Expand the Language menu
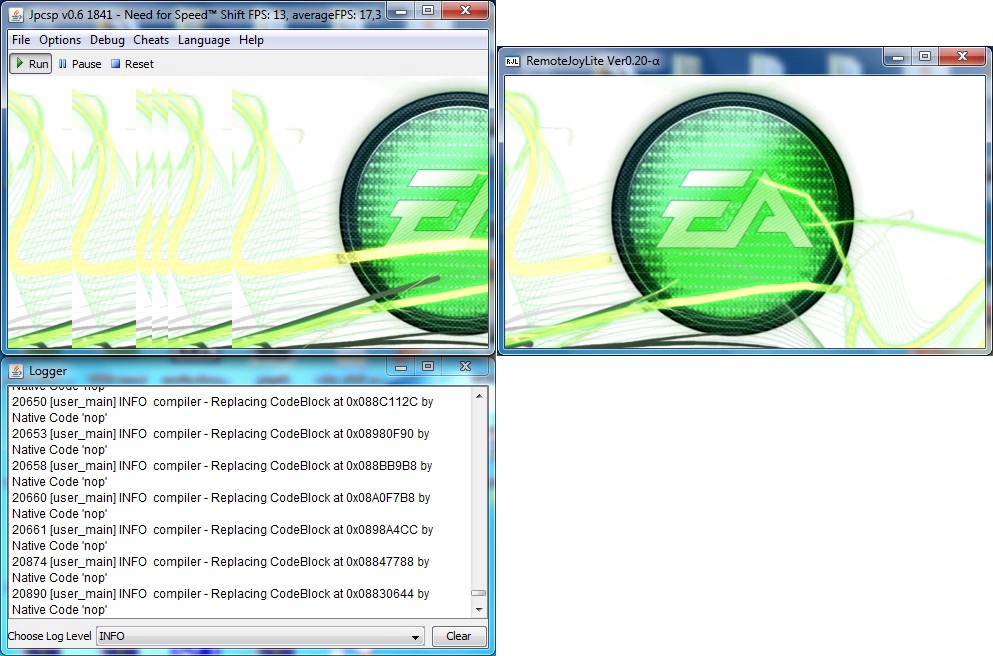The image size is (993, 656). click(x=204, y=40)
